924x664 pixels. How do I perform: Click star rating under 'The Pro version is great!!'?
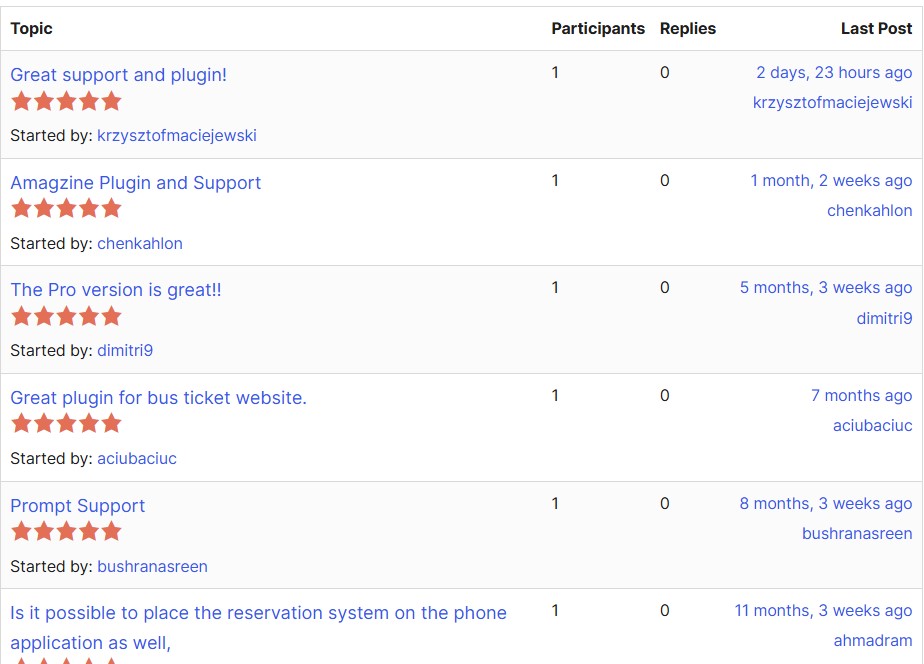tap(66, 316)
